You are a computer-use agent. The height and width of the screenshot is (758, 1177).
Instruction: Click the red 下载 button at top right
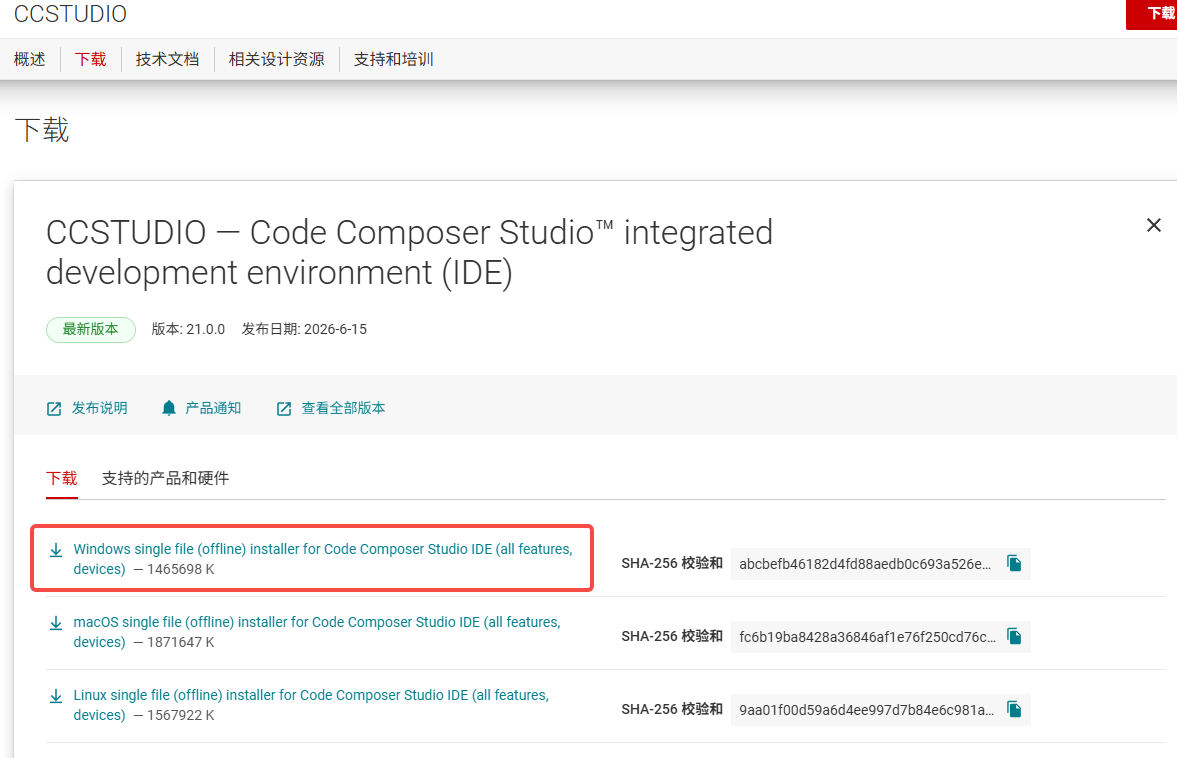click(x=1152, y=14)
